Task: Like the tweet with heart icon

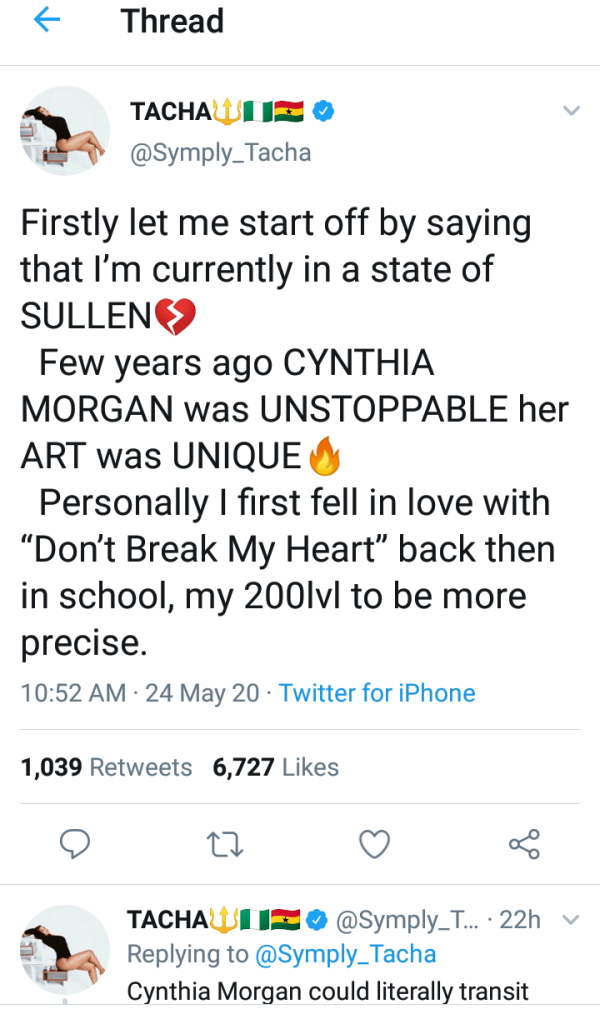Action: [x=374, y=845]
